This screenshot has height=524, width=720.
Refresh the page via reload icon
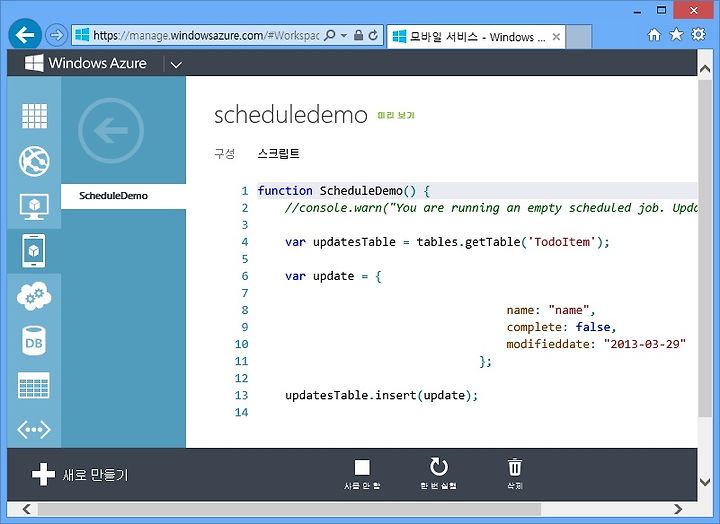point(373,35)
